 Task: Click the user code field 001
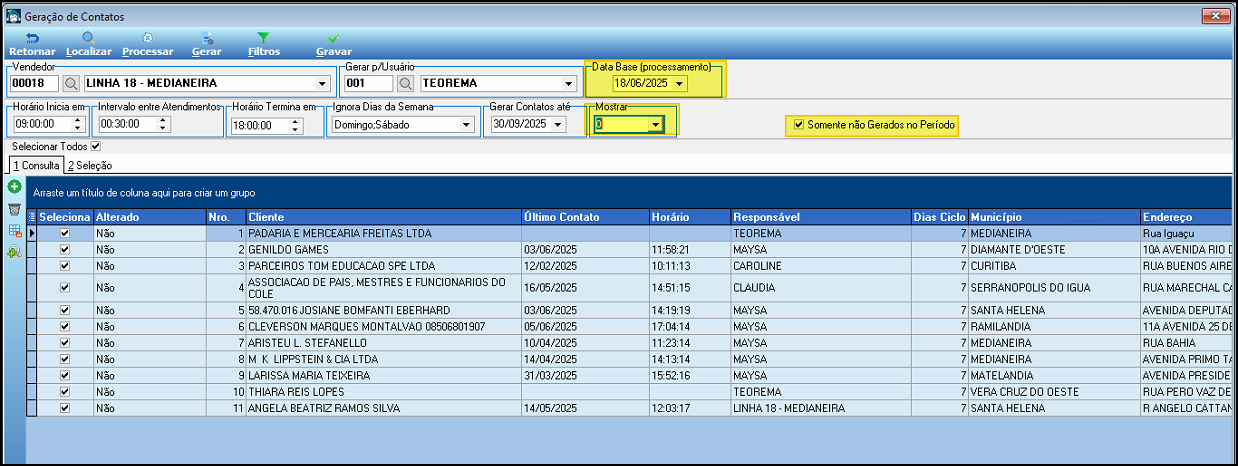tap(369, 84)
